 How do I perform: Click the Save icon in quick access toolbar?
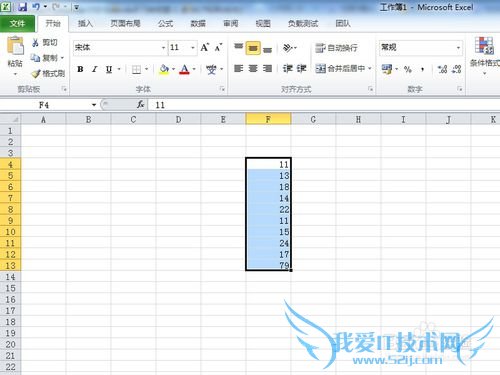[22, 6]
